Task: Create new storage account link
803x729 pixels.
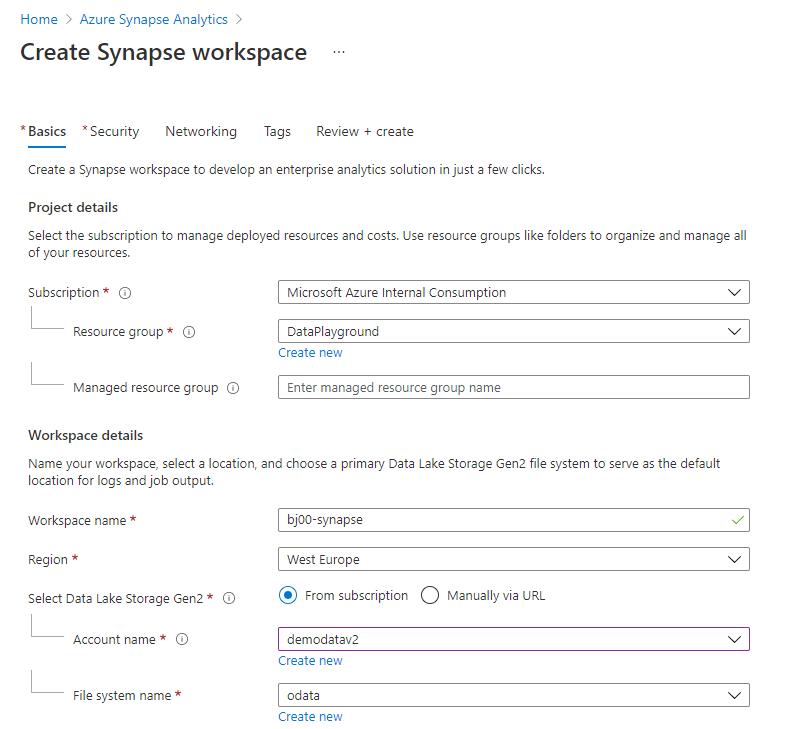Action: 310,661
